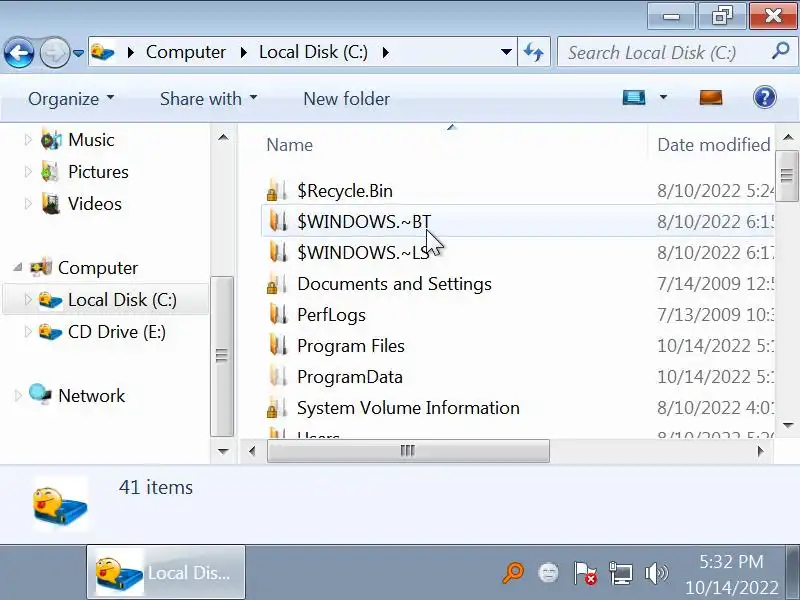This screenshot has height=600, width=800.
Task: Click the horizontal scrollbar right arrow
Action: (x=761, y=451)
